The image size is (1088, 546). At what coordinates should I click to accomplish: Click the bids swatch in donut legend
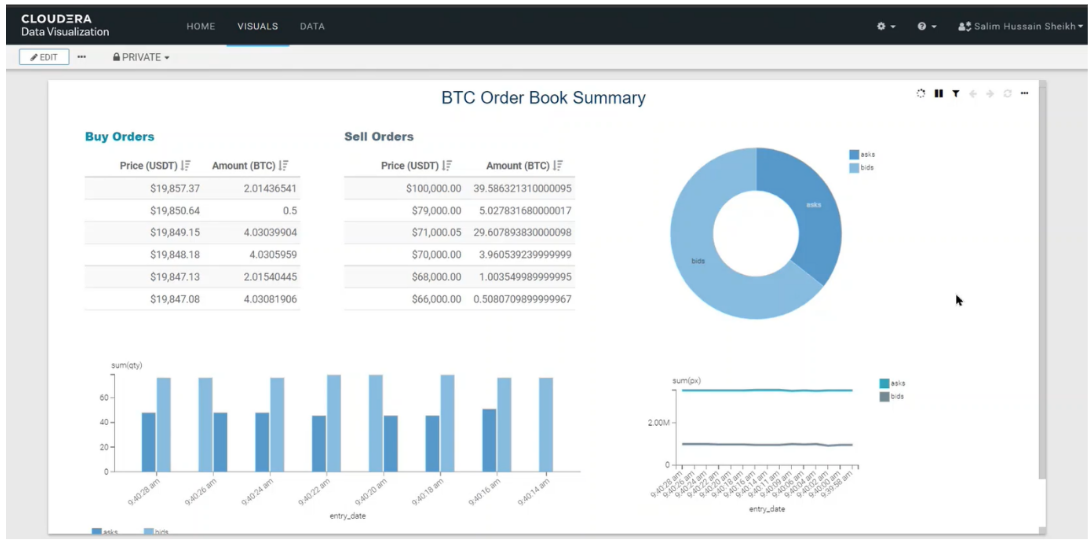pyautogui.click(x=853, y=168)
